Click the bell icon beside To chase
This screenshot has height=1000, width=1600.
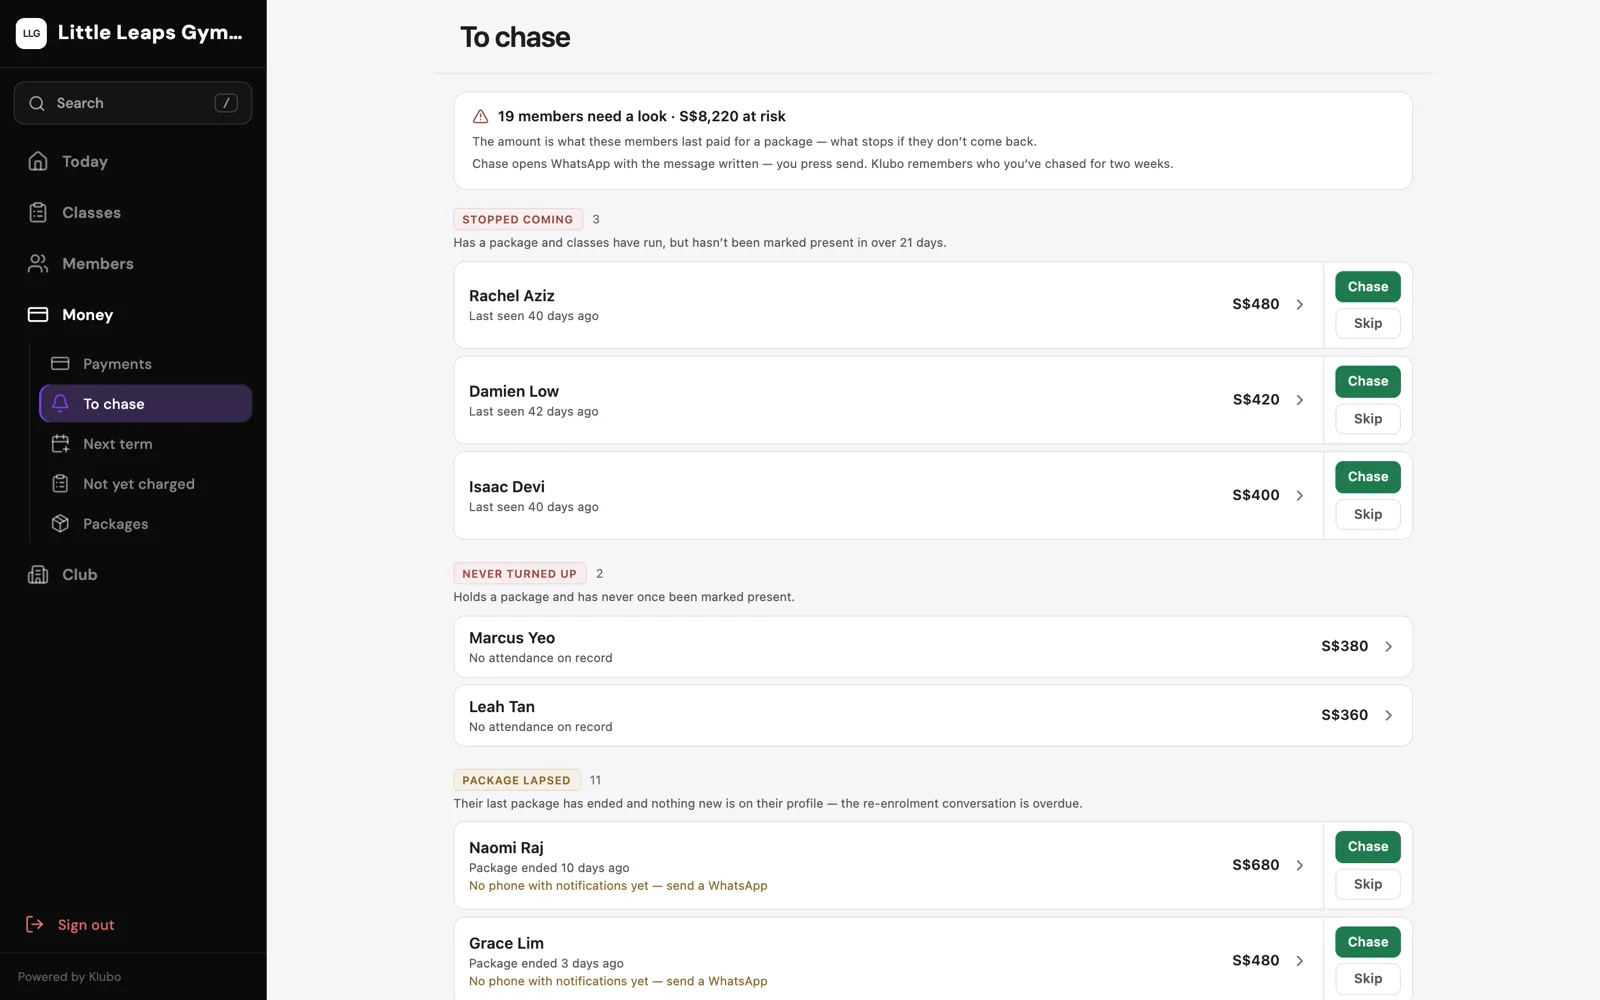pos(60,403)
